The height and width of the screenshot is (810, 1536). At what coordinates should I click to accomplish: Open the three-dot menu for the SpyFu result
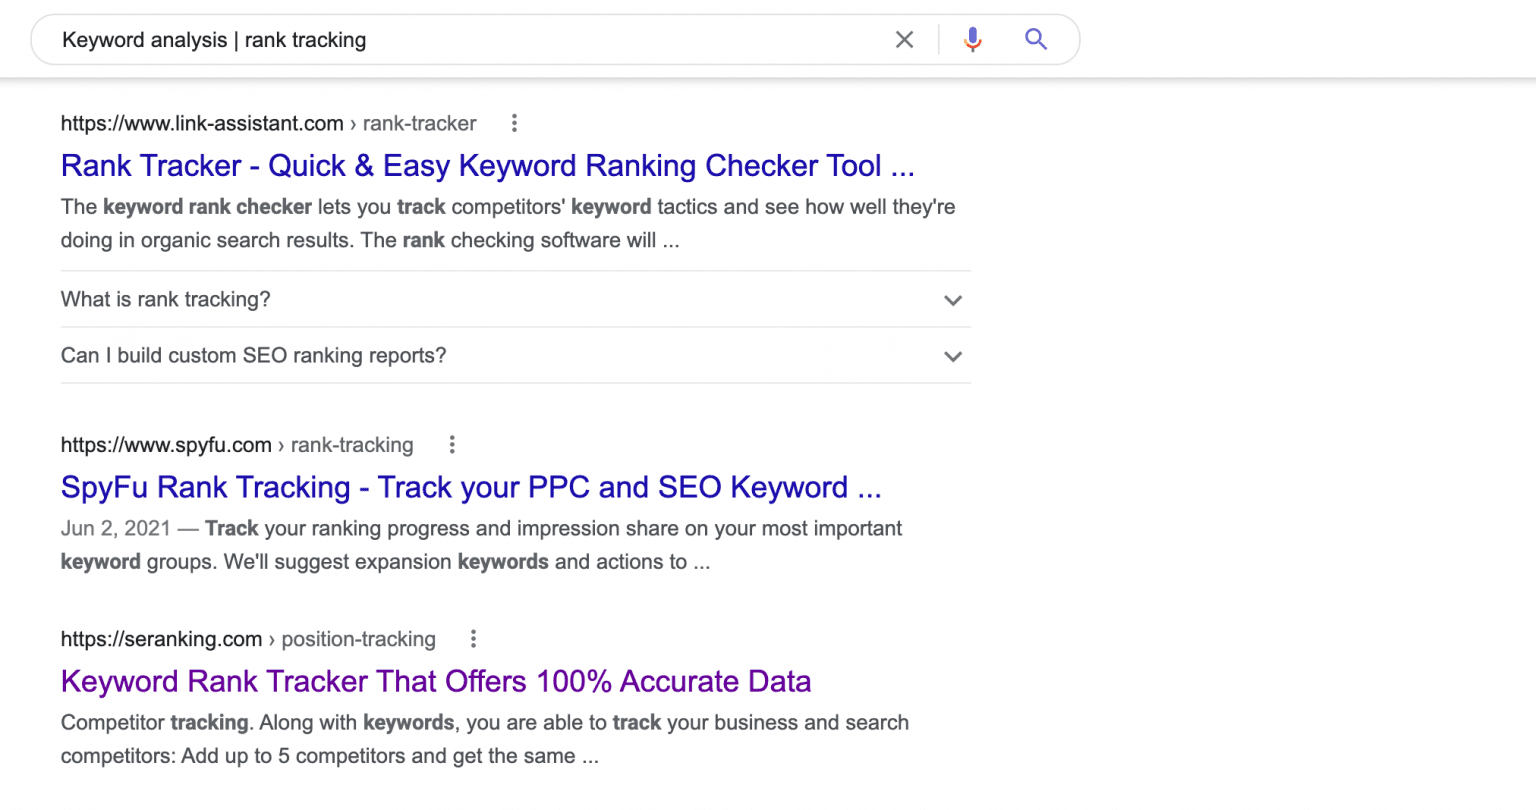tap(452, 444)
